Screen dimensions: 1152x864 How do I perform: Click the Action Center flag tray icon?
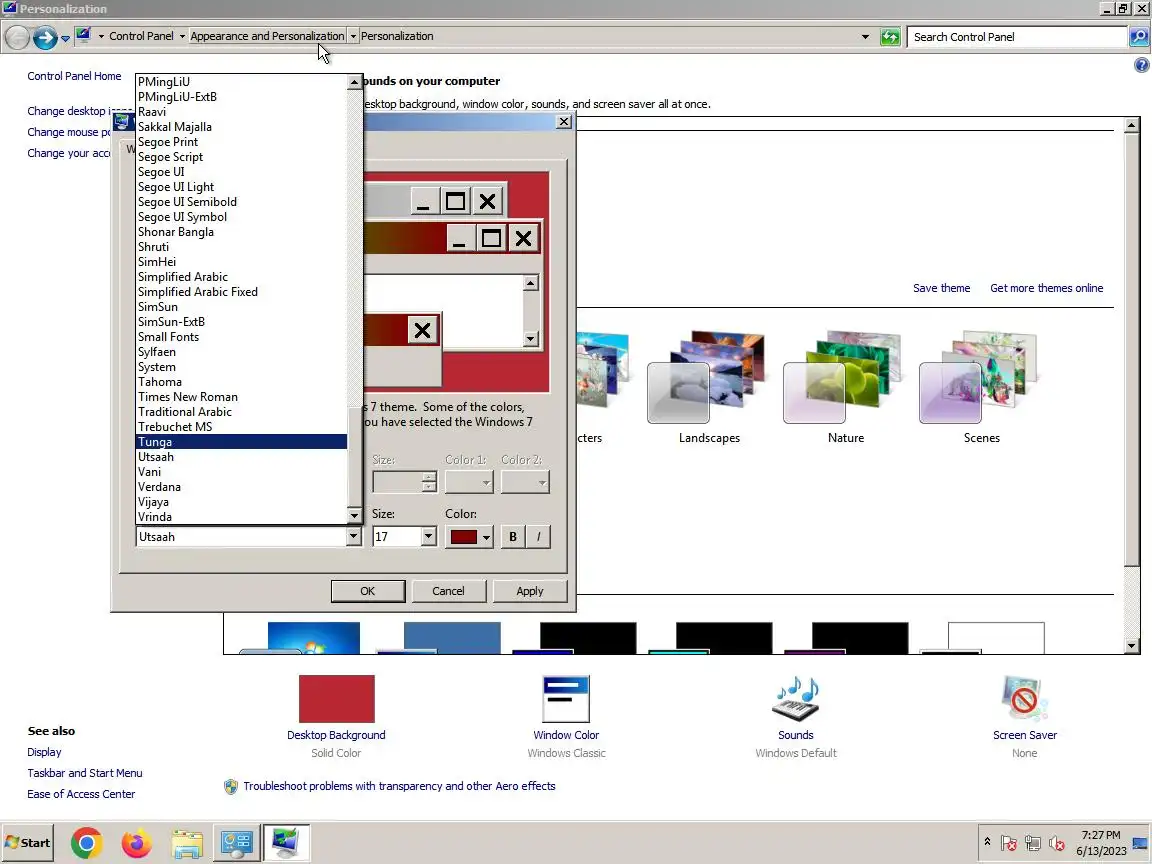pos(1009,843)
